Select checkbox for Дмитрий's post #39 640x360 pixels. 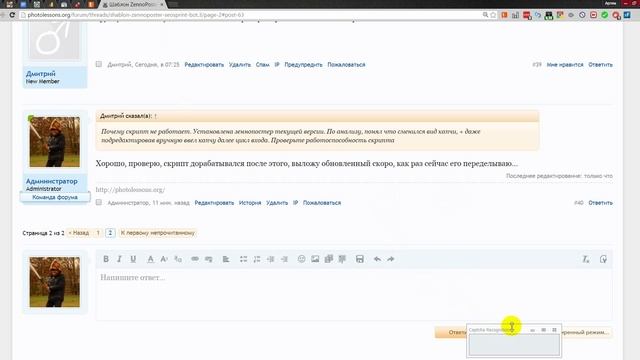[x=99, y=64]
